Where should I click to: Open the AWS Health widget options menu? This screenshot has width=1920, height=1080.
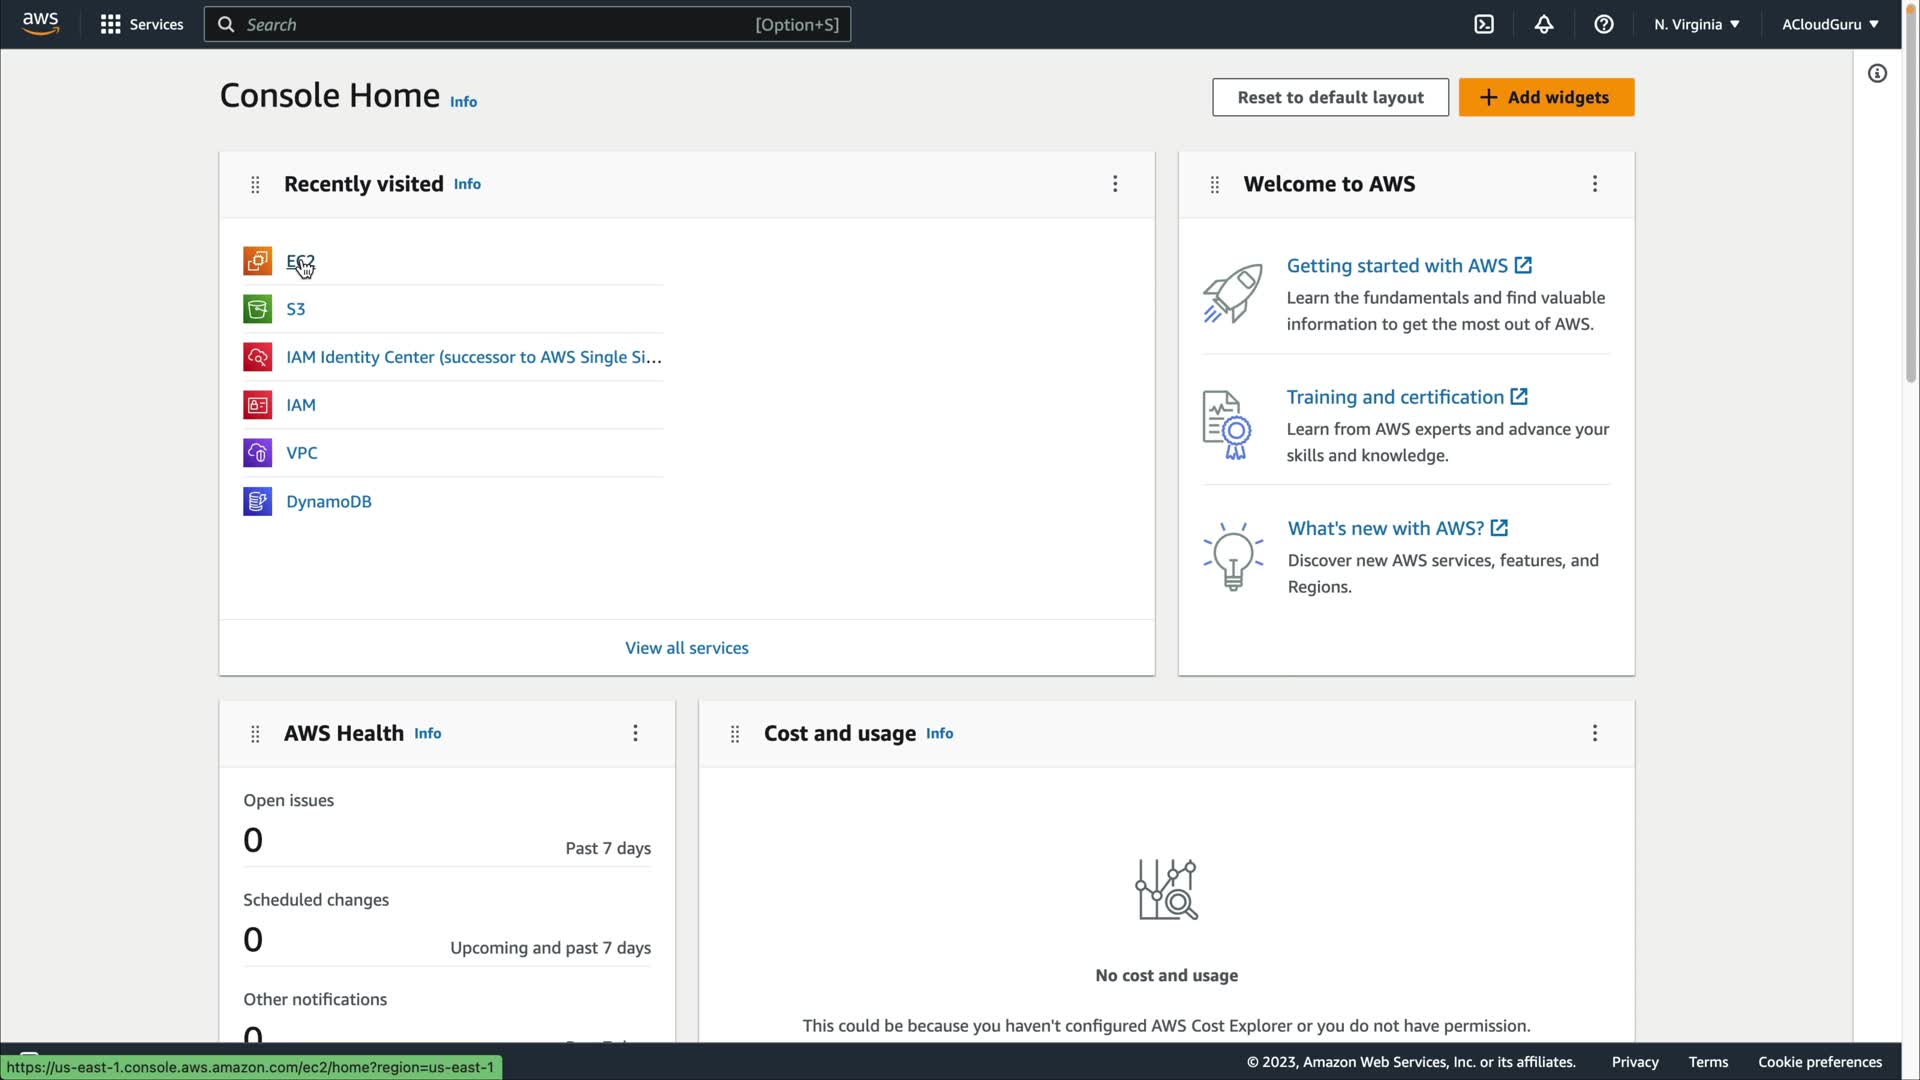635,733
